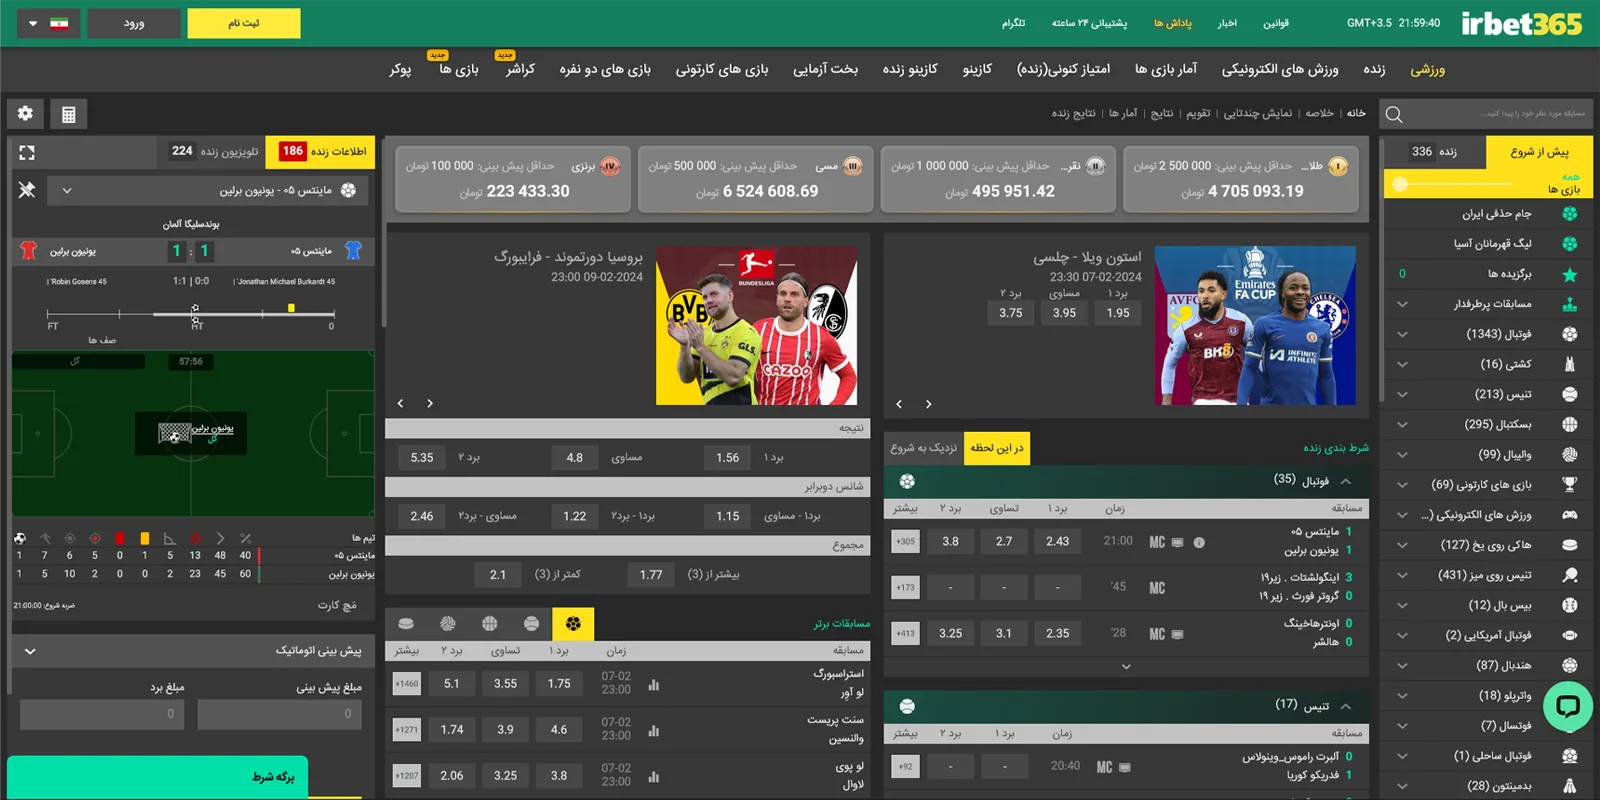The width and height of the screenshot is (1600, 800).
Task: Open the bet calculator icon
Action: (x=69, y=114)
